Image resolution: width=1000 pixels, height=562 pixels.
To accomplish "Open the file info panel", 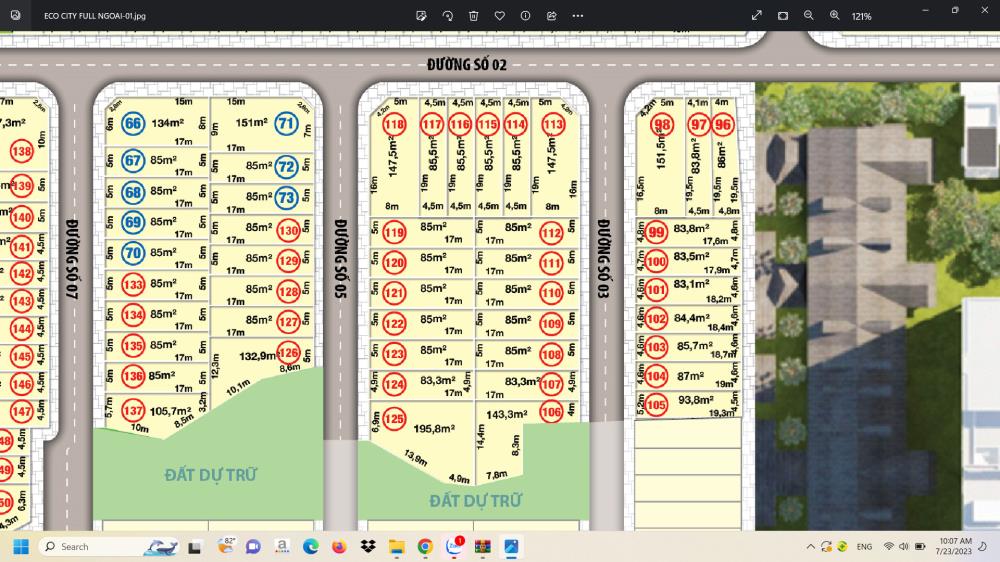I will pos(526,16).
